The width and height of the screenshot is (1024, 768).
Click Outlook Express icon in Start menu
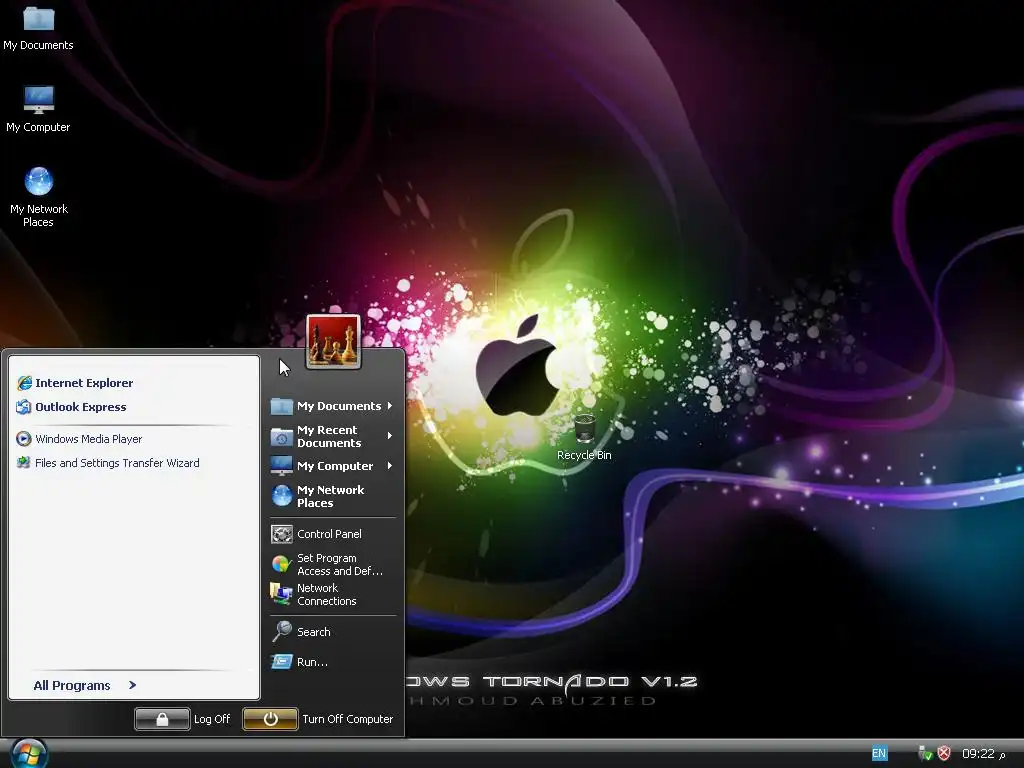(x=24, y=407)
